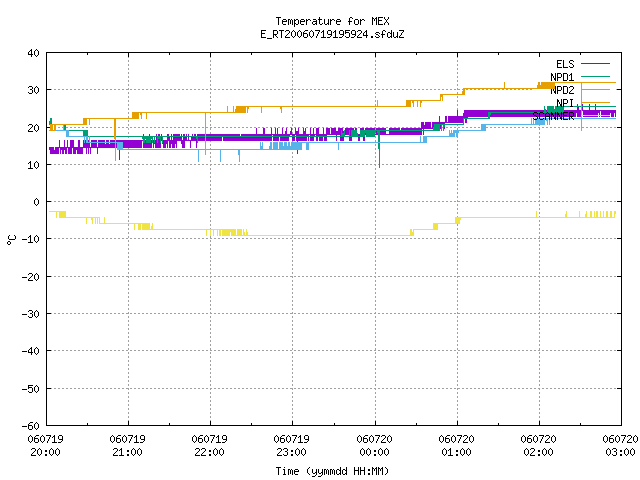Viewport: 640px width, 480px height.
Task: Click the y-axis label -10
Action: click(31, 239)
